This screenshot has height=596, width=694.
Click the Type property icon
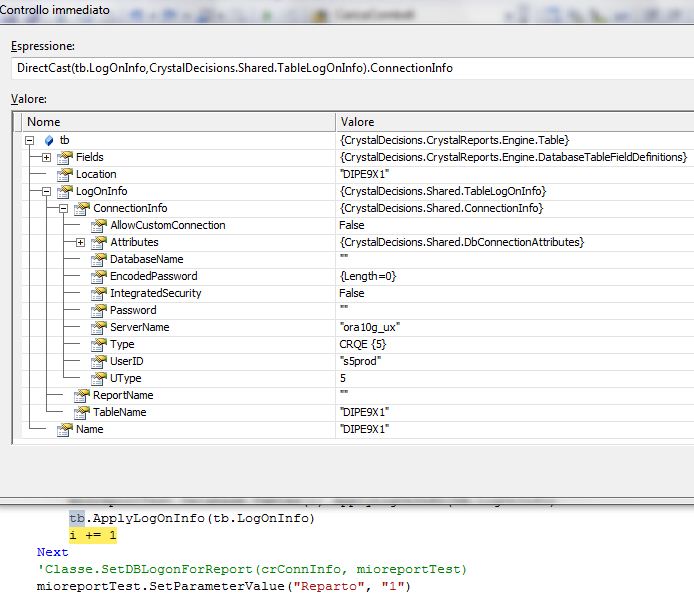click(99, 344)
